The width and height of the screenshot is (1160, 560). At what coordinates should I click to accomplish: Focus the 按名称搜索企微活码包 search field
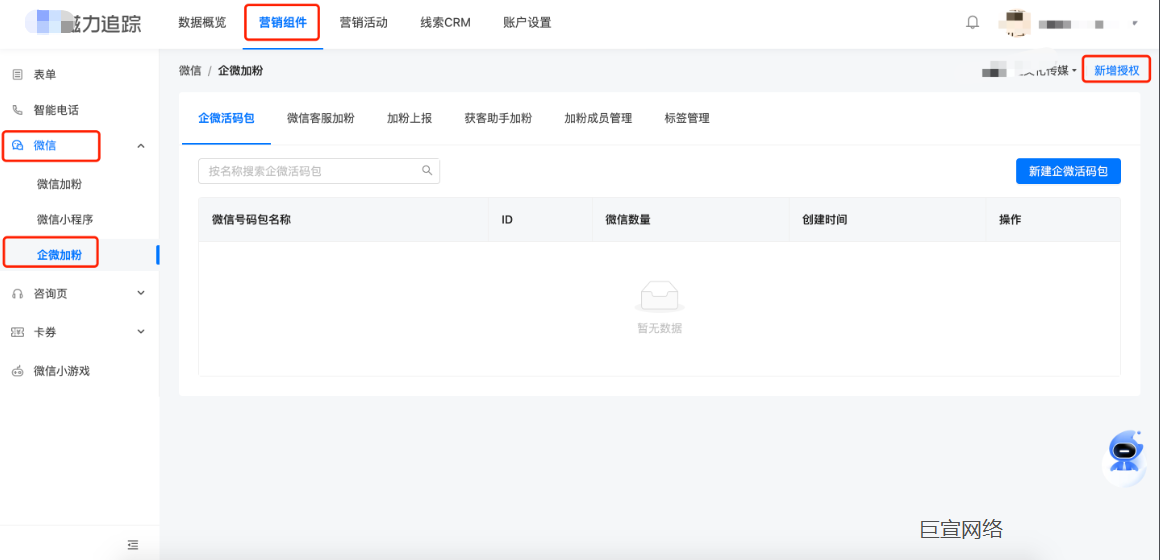(x=319, y=171)
